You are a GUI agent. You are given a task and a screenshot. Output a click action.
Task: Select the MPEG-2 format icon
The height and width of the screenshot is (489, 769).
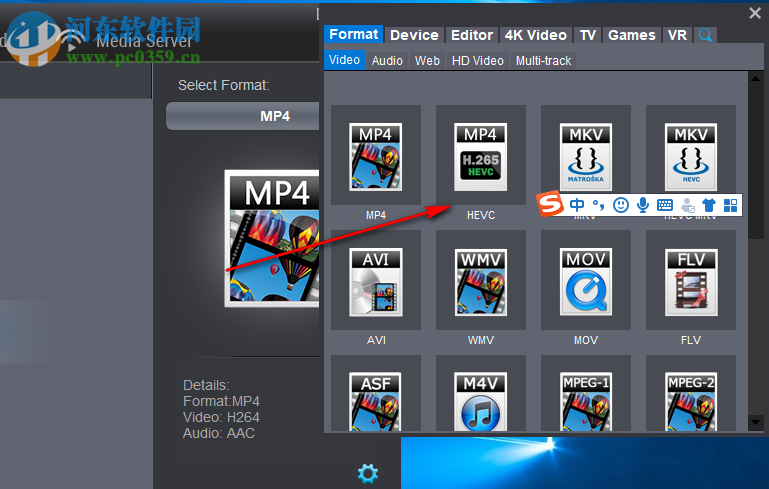click(x=691, y=402)
